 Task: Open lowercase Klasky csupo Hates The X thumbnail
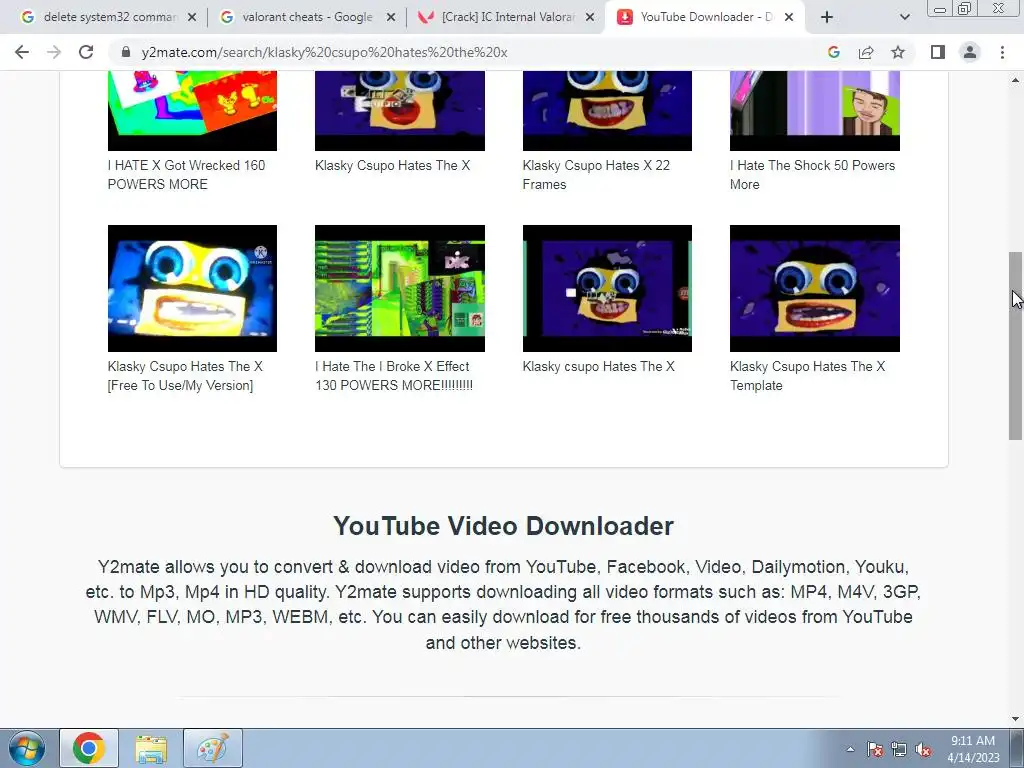tap(607, 288)
